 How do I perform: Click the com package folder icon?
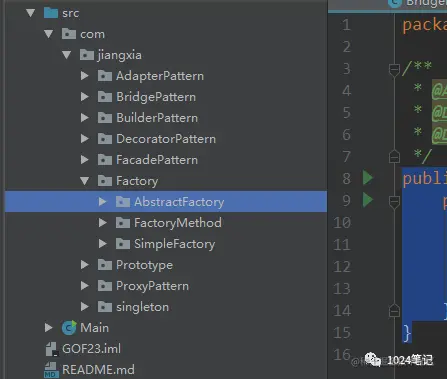point(69,34)
